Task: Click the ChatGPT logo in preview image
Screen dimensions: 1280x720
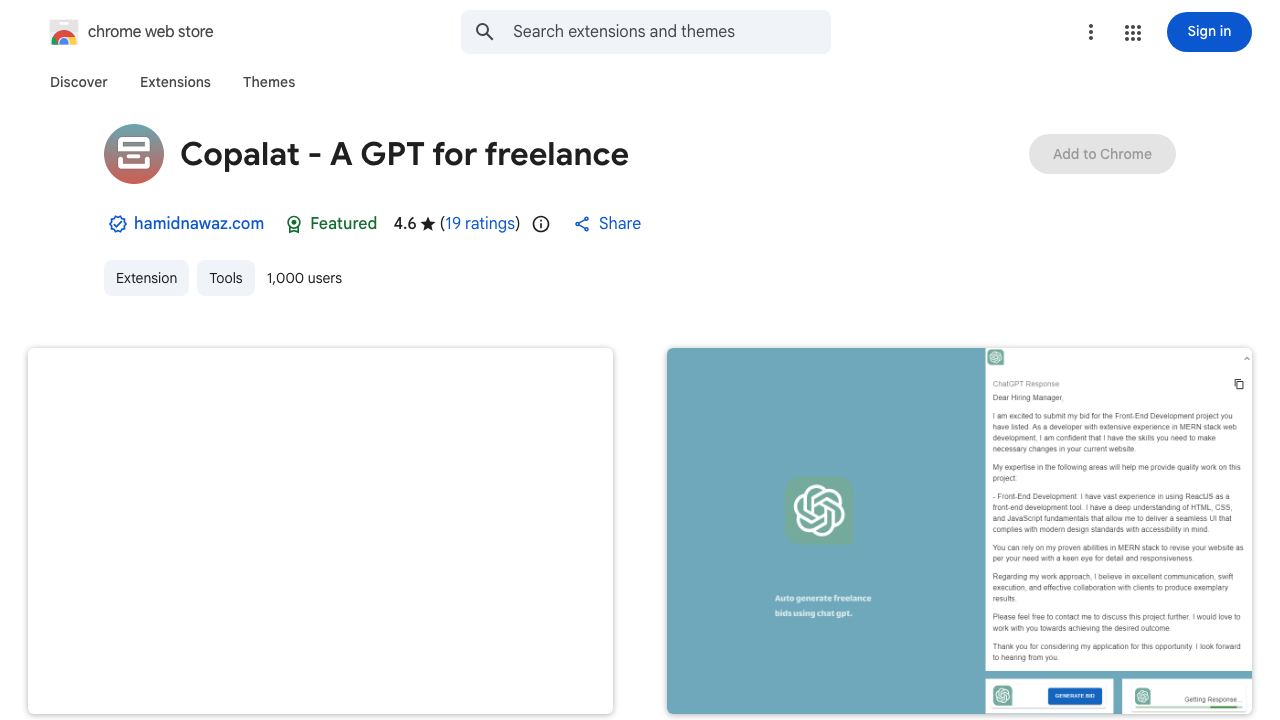Action: pos(819,511)
